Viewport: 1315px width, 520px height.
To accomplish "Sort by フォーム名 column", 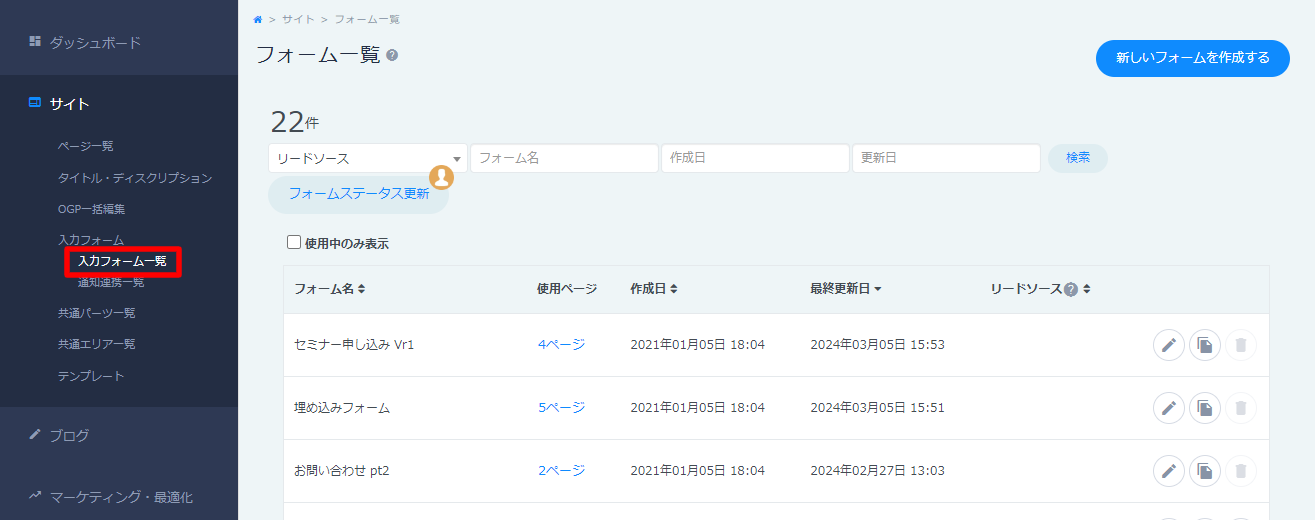I will pos(330,289).
